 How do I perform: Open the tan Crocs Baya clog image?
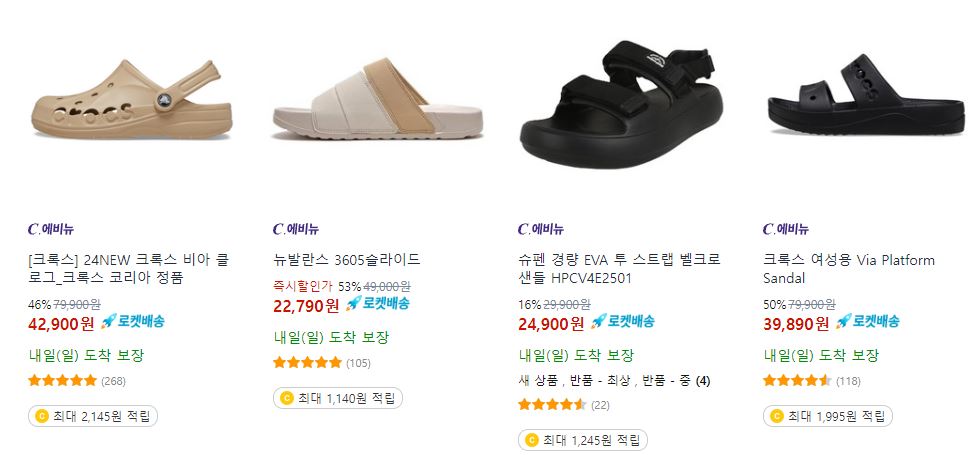point(132,99)
